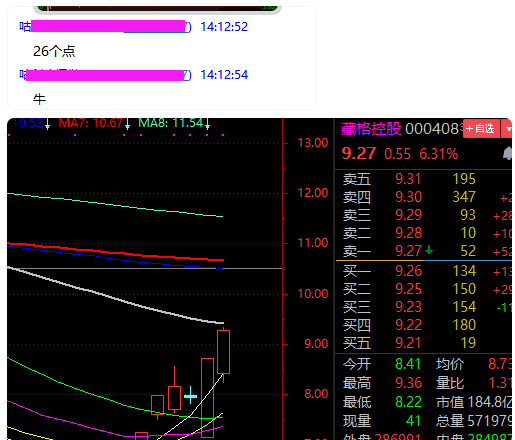Select the 卖五 9.31 order row
This screenshot has height=440, width=515.
point(423,179)
